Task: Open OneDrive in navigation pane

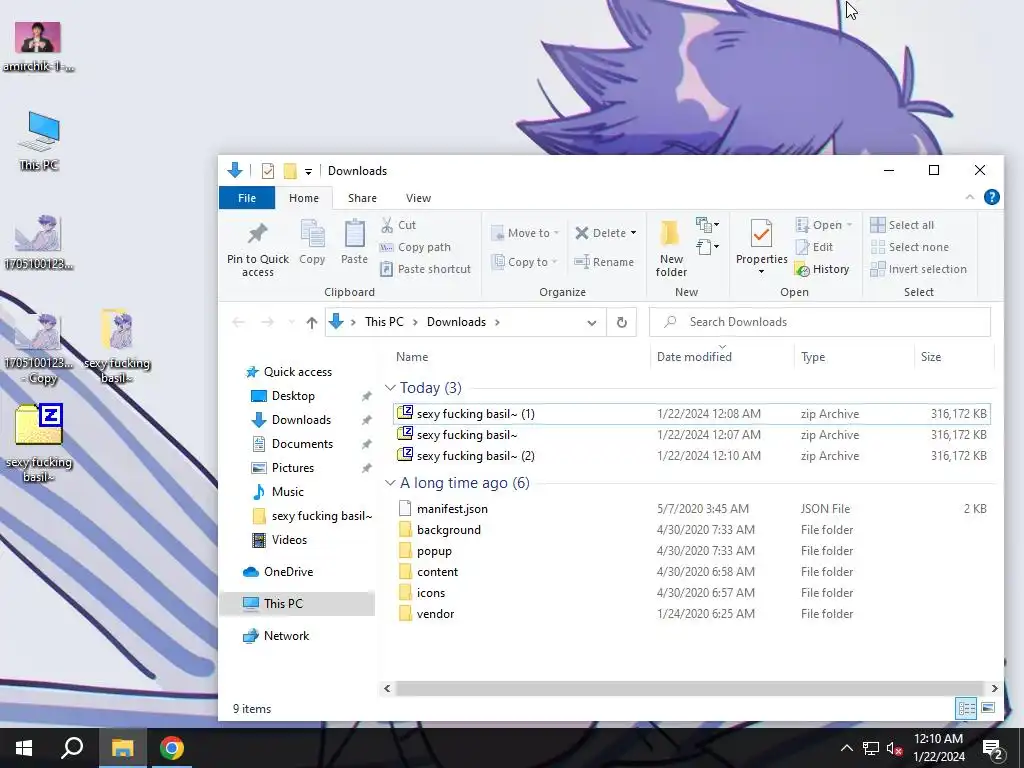Action: 288,572
